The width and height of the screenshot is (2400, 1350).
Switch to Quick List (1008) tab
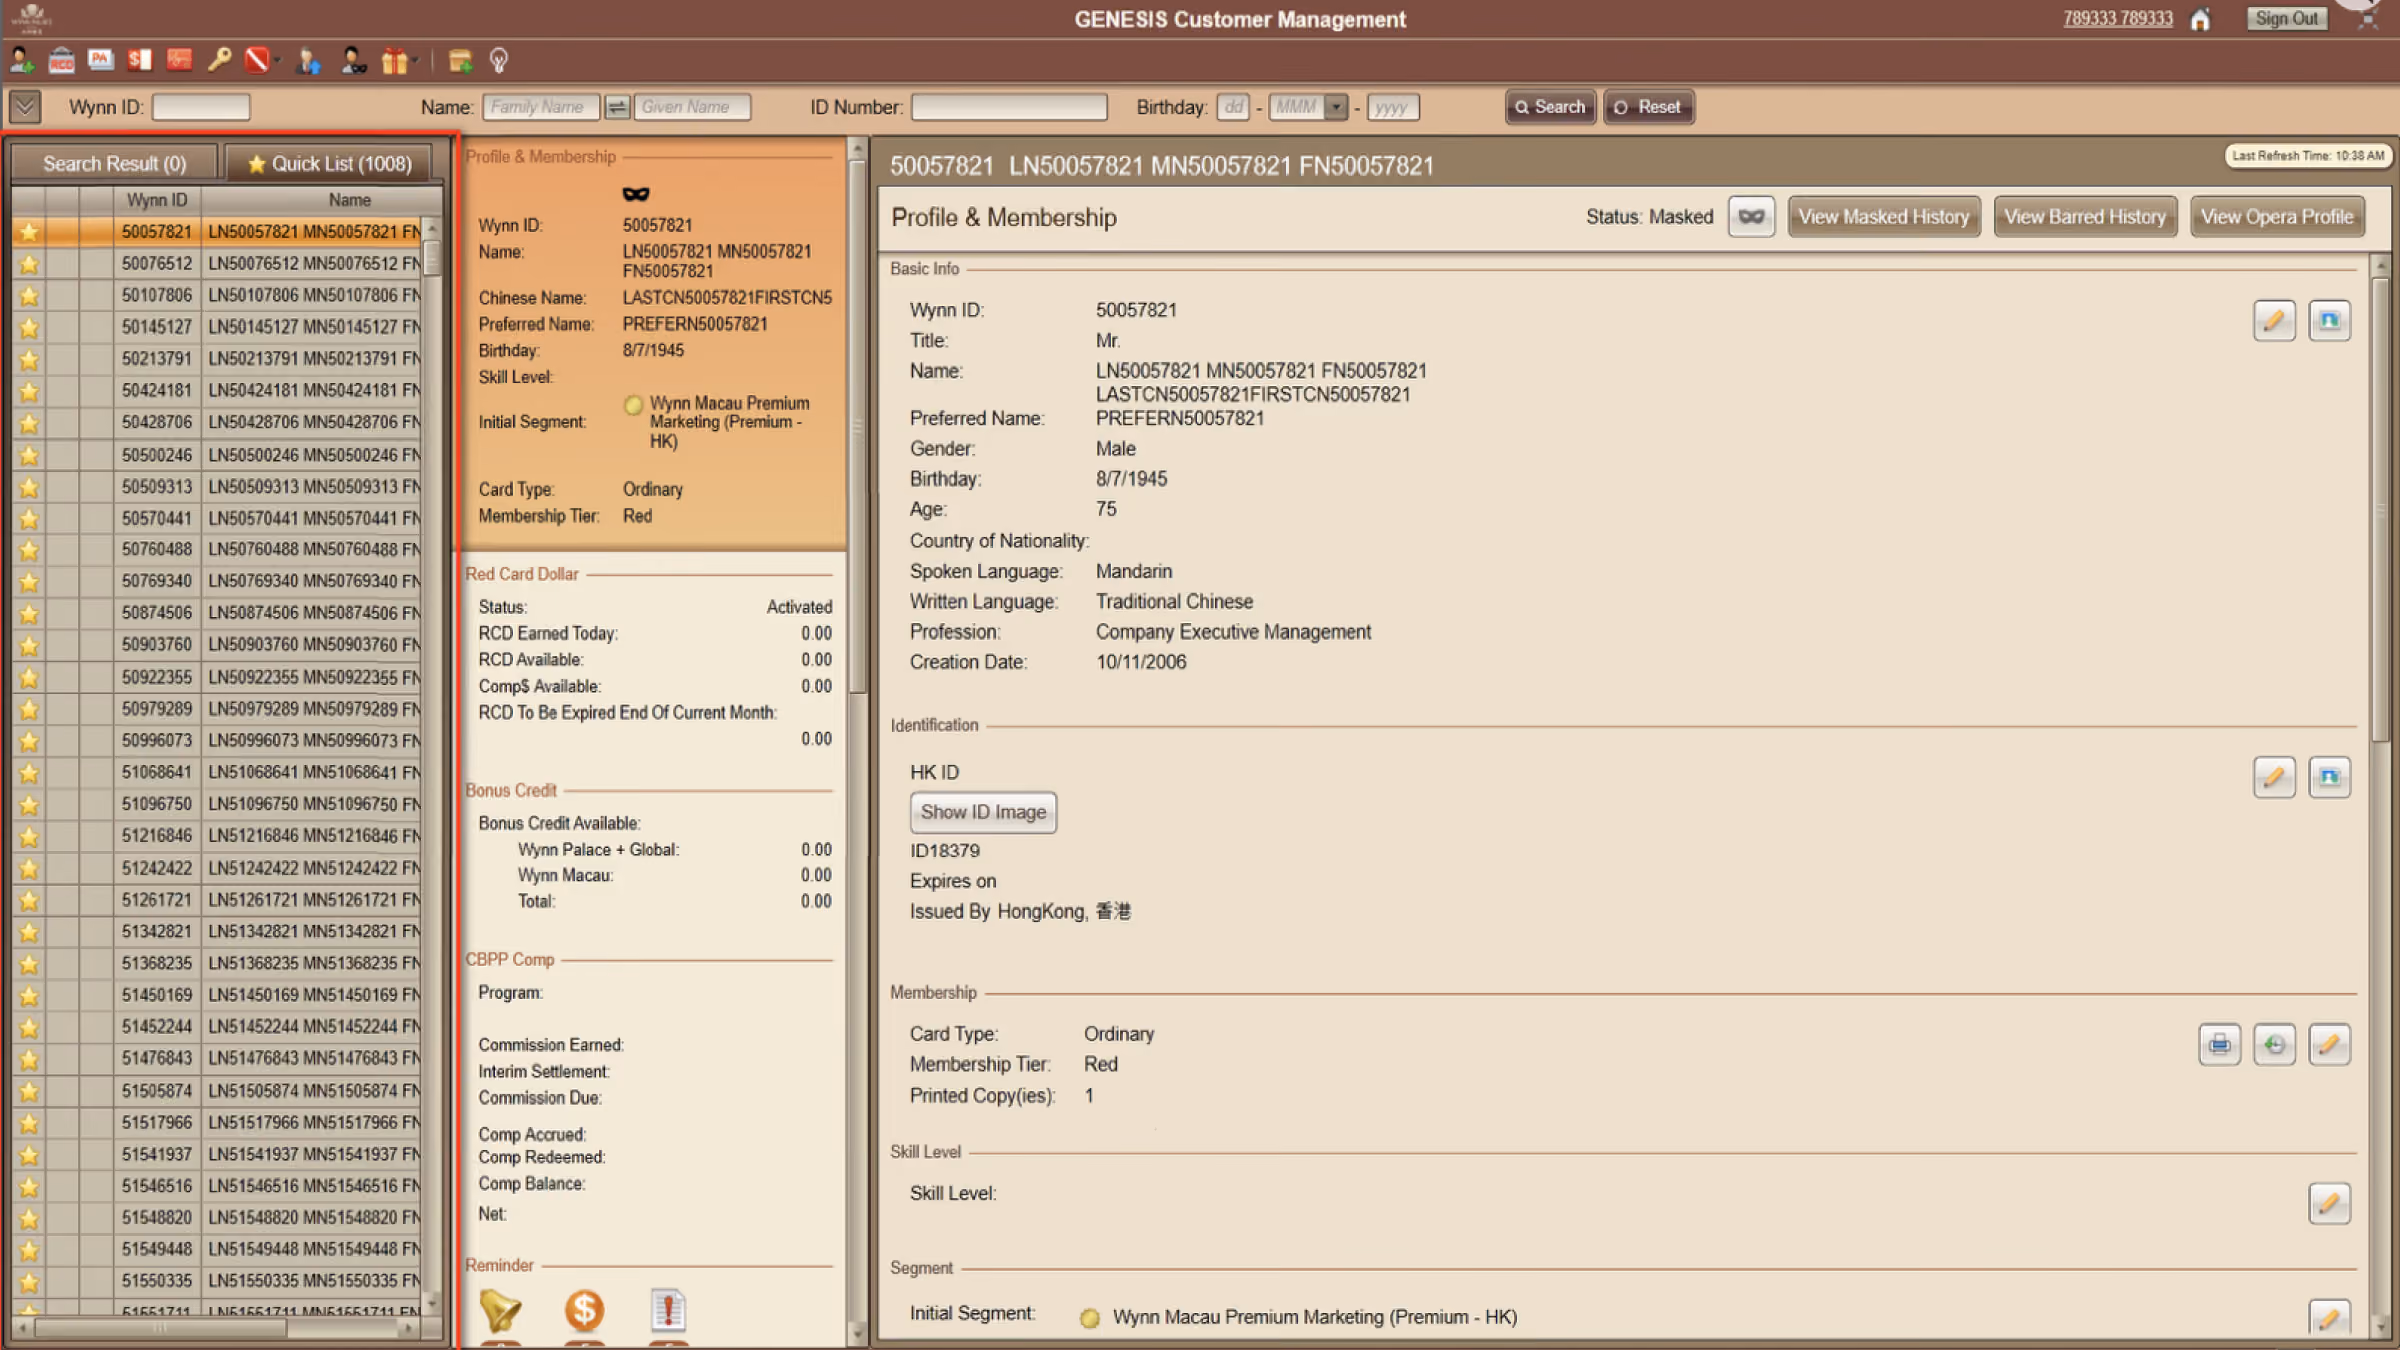coord(329,163)
